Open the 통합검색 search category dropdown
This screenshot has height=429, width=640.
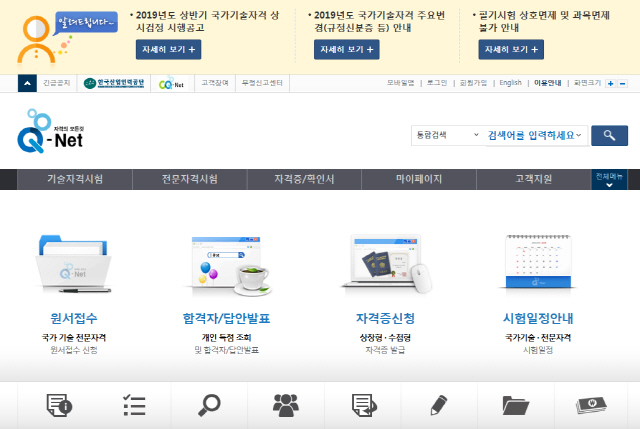446,135
